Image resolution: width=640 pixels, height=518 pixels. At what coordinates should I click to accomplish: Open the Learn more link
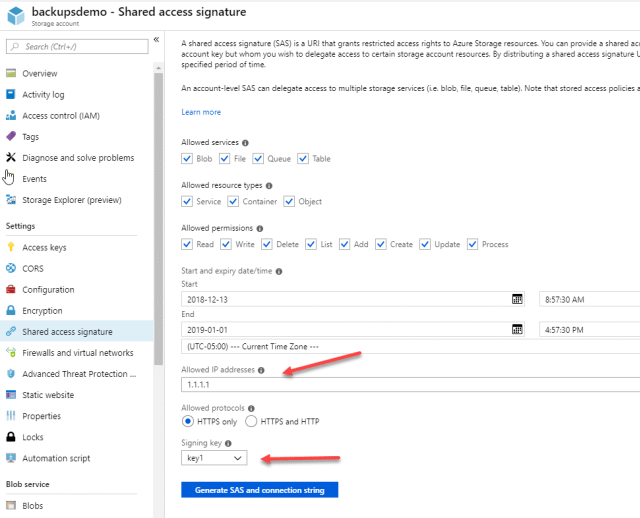click(201, 112)
